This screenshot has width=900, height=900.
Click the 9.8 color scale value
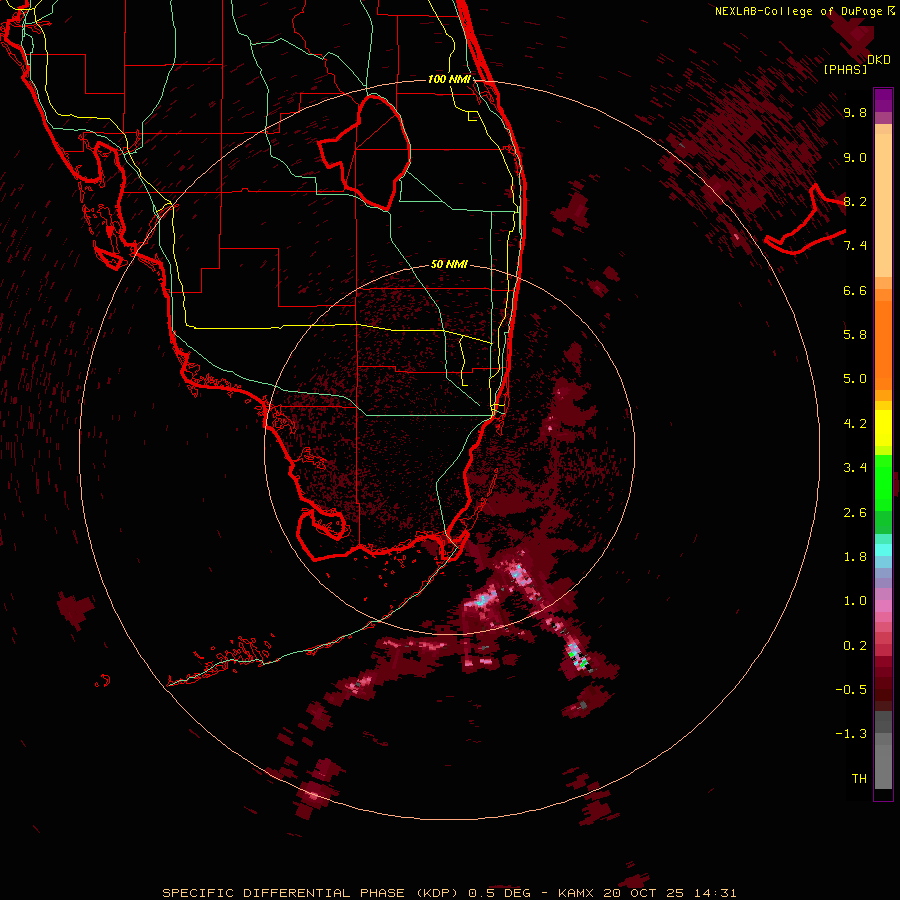click(855, 112)
